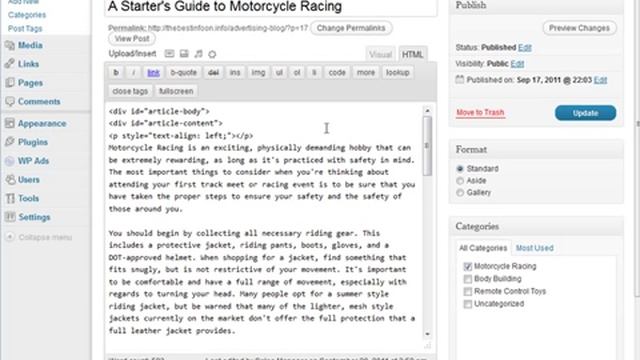Viewport: 640px width, 360px height.
Task: Edit the Published on date
Action: (600, 80)
